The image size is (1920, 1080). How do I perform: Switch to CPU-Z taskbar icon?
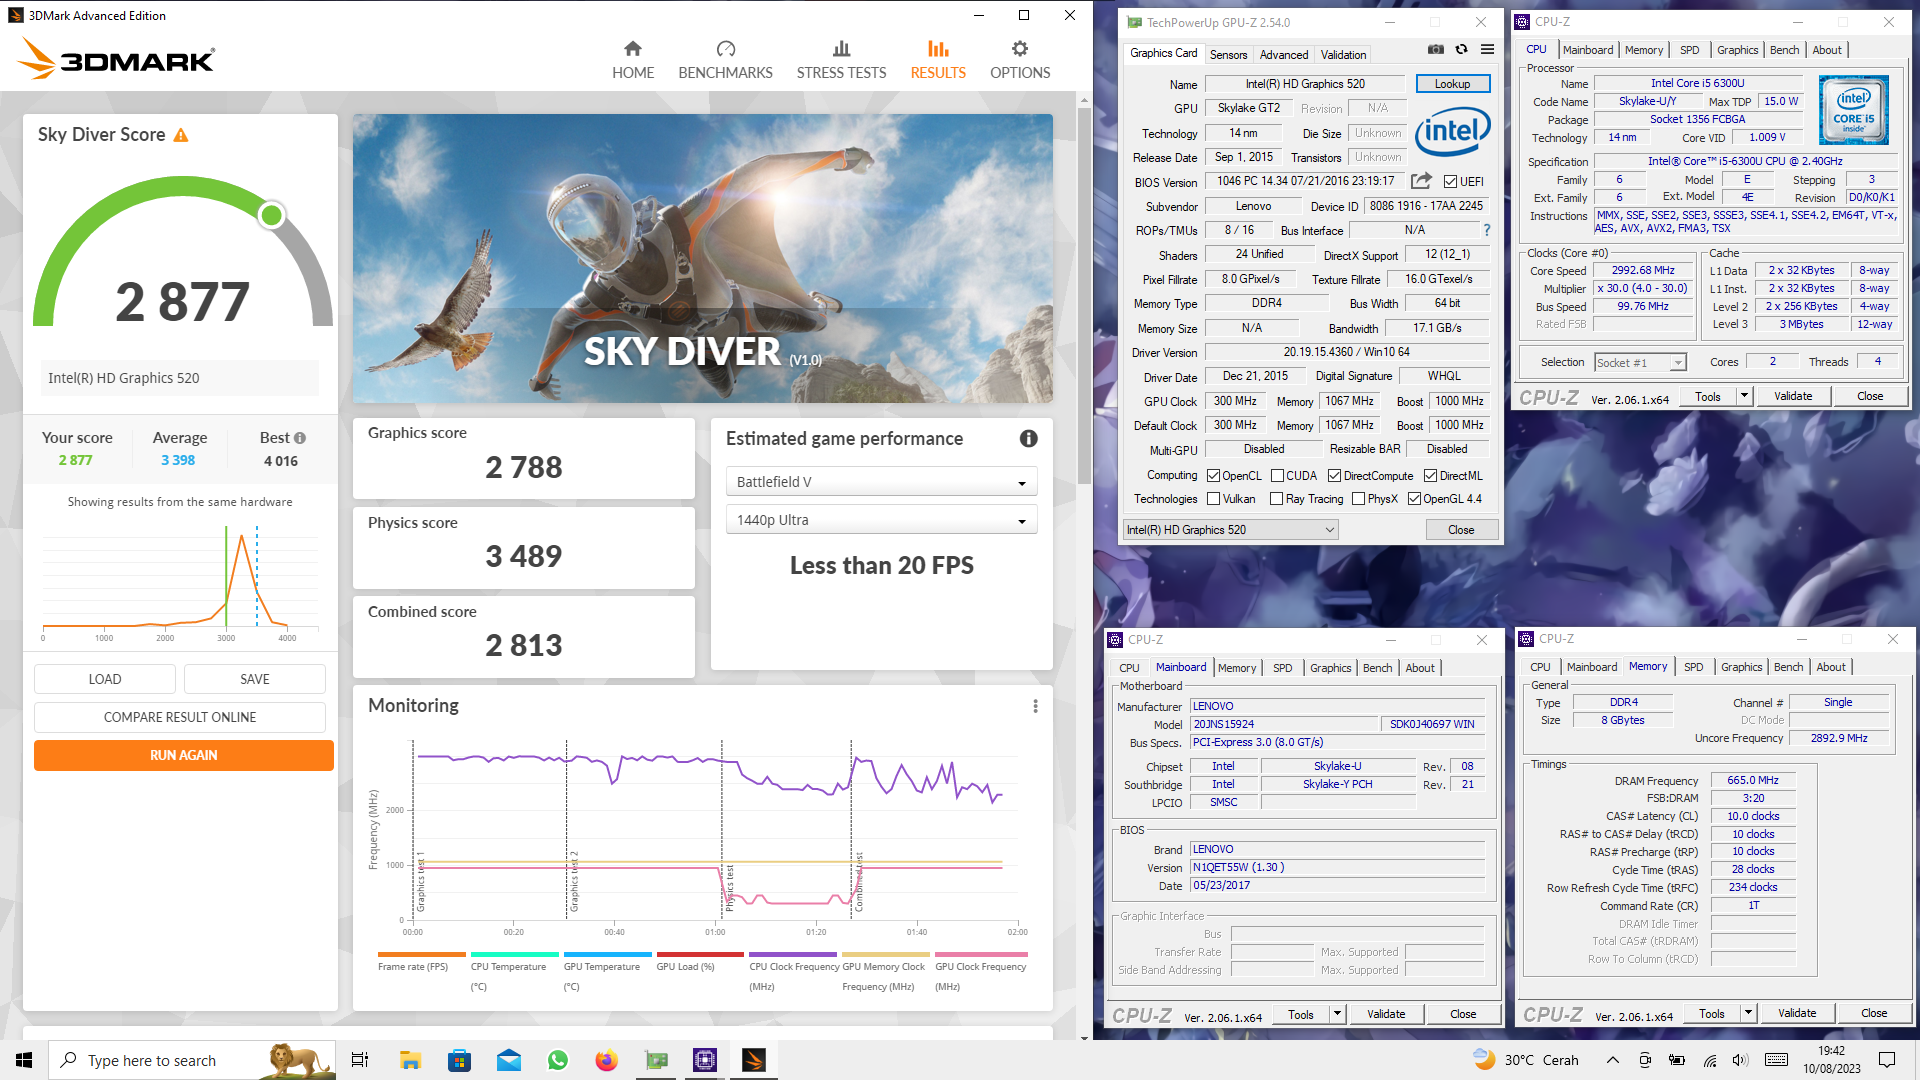coord(705,1060)
